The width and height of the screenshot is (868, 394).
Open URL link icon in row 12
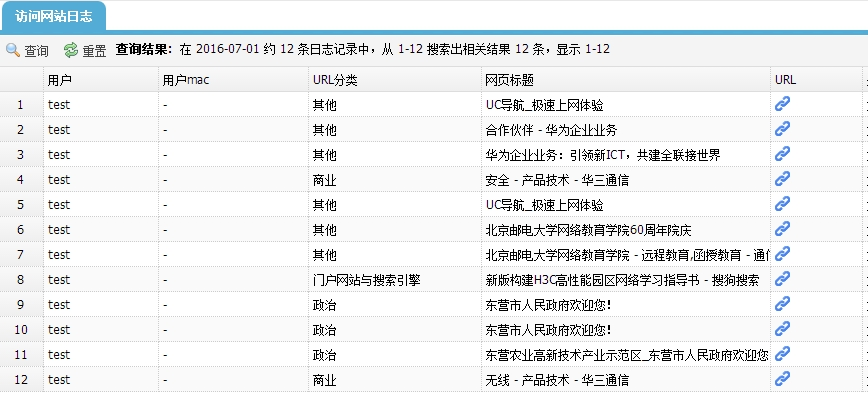click(x=782, y=379)
